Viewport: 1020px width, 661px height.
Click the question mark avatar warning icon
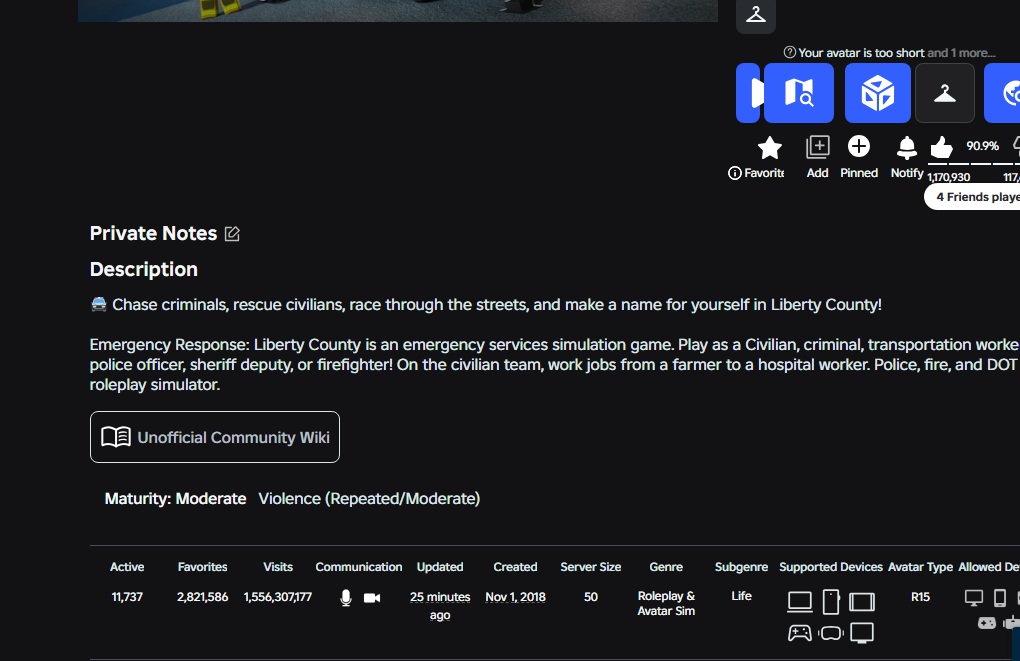click(x=790, y=52)
